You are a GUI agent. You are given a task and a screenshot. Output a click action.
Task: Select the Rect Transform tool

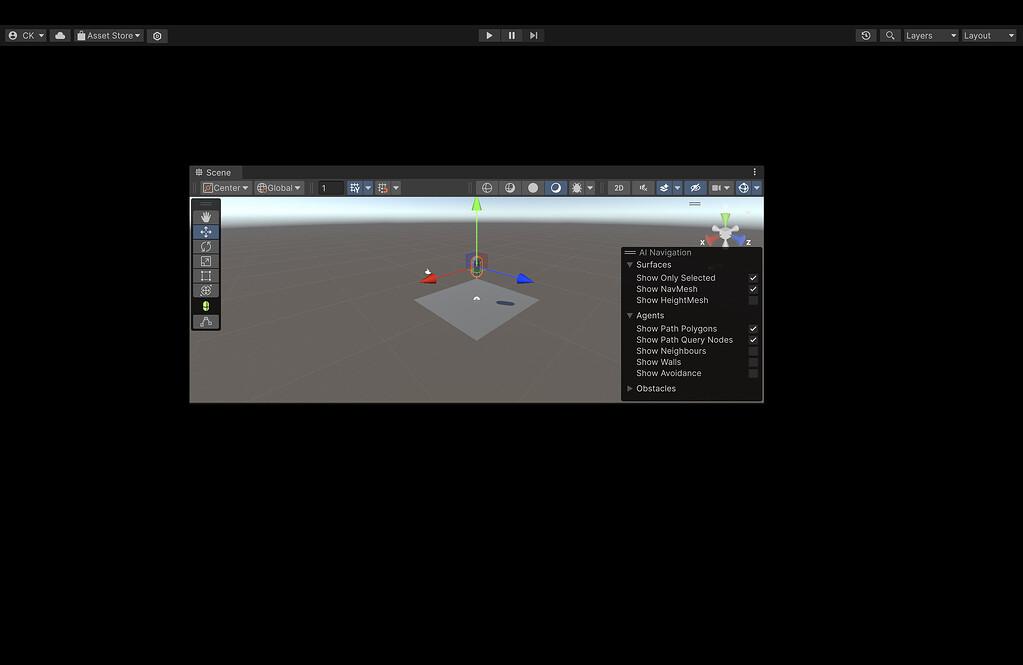click(x=206, y=275)
